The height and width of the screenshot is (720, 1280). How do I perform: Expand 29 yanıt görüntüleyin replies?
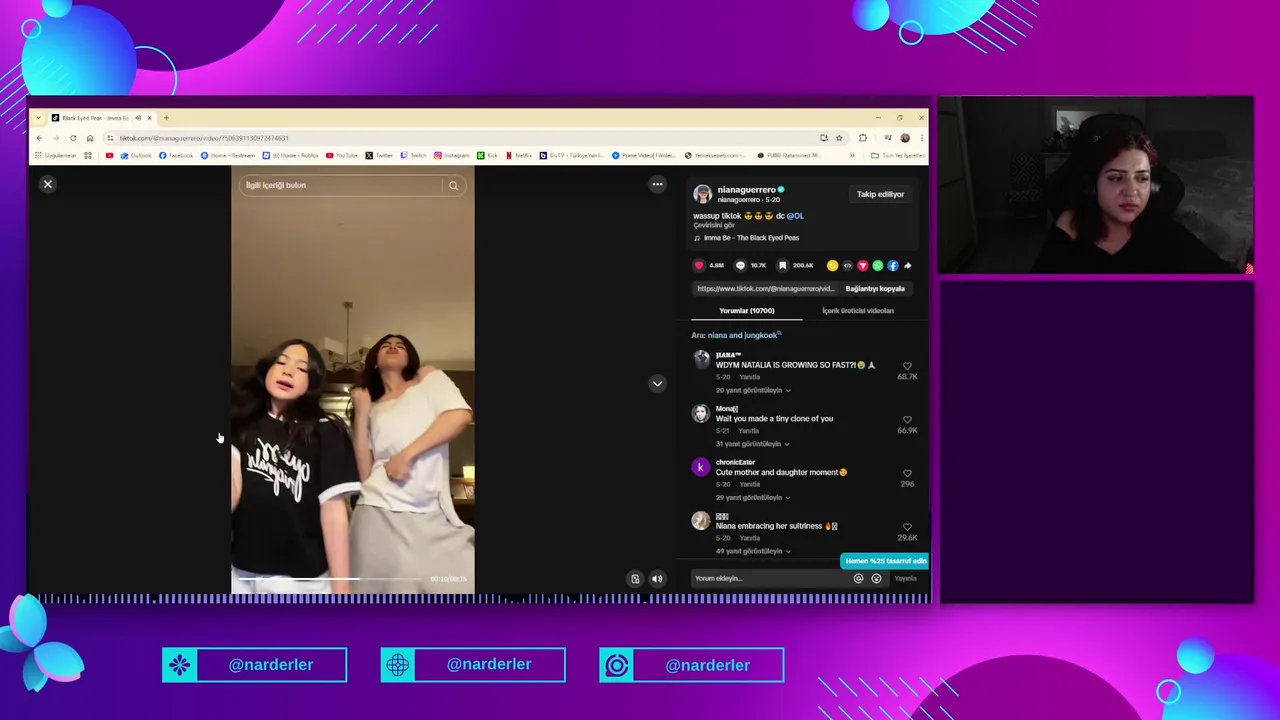(752, 497)
